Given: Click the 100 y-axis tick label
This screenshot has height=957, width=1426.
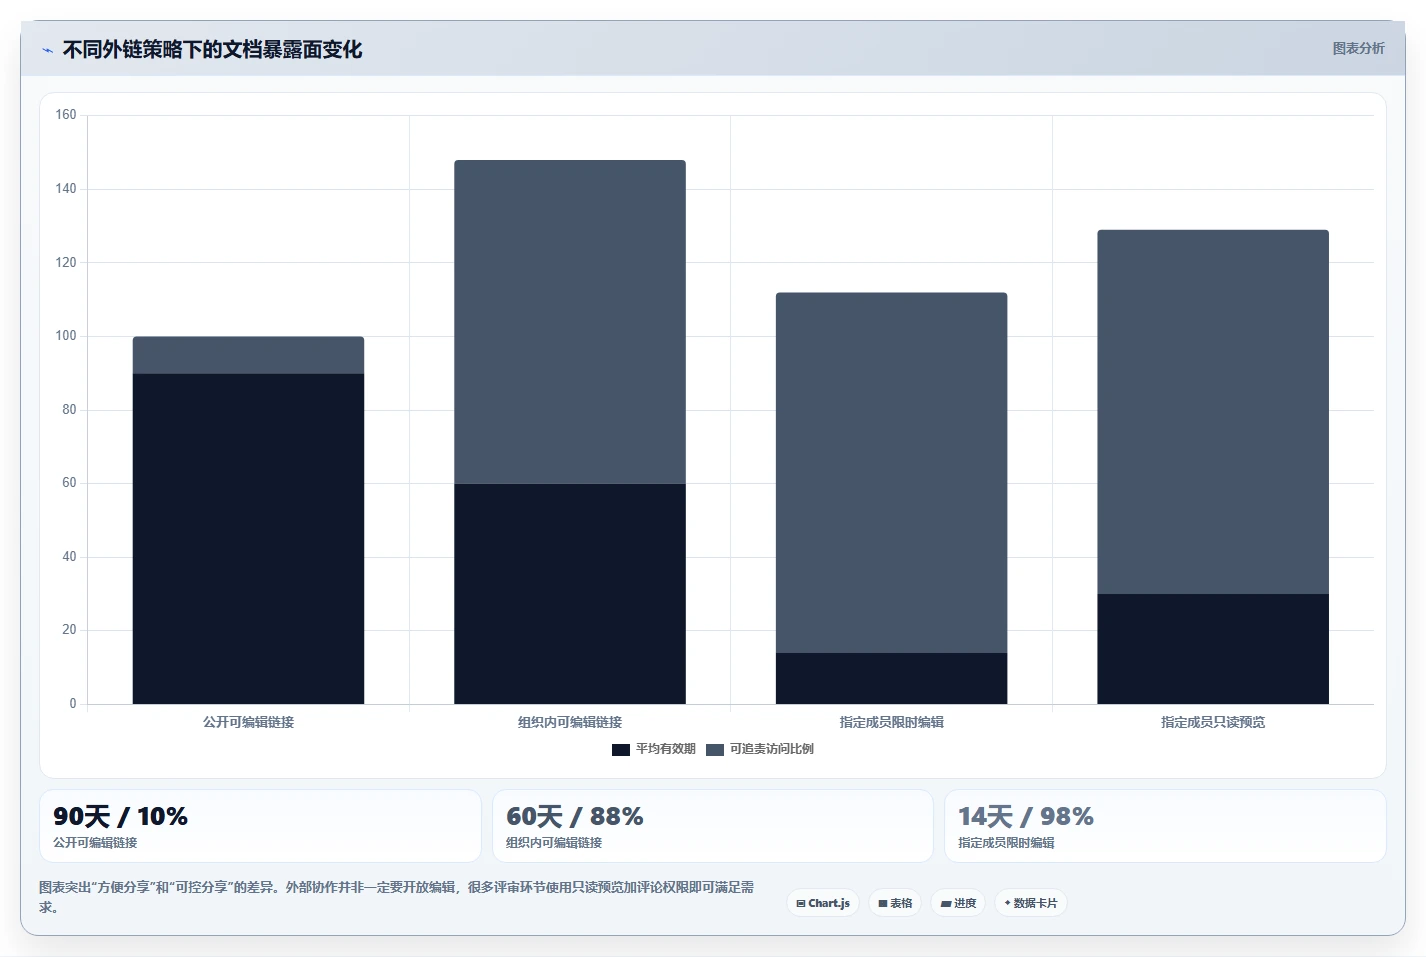Looking at the screenshot, I should pos(66,336).
